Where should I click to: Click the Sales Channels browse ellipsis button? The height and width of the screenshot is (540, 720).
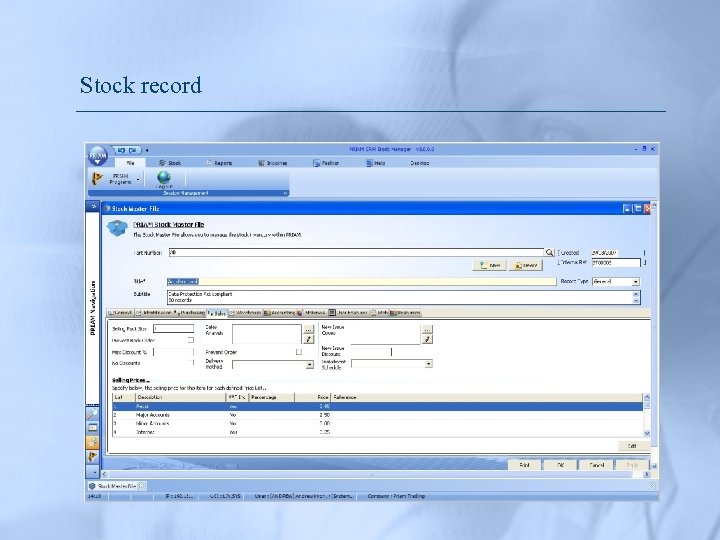[x=309, y=330]
